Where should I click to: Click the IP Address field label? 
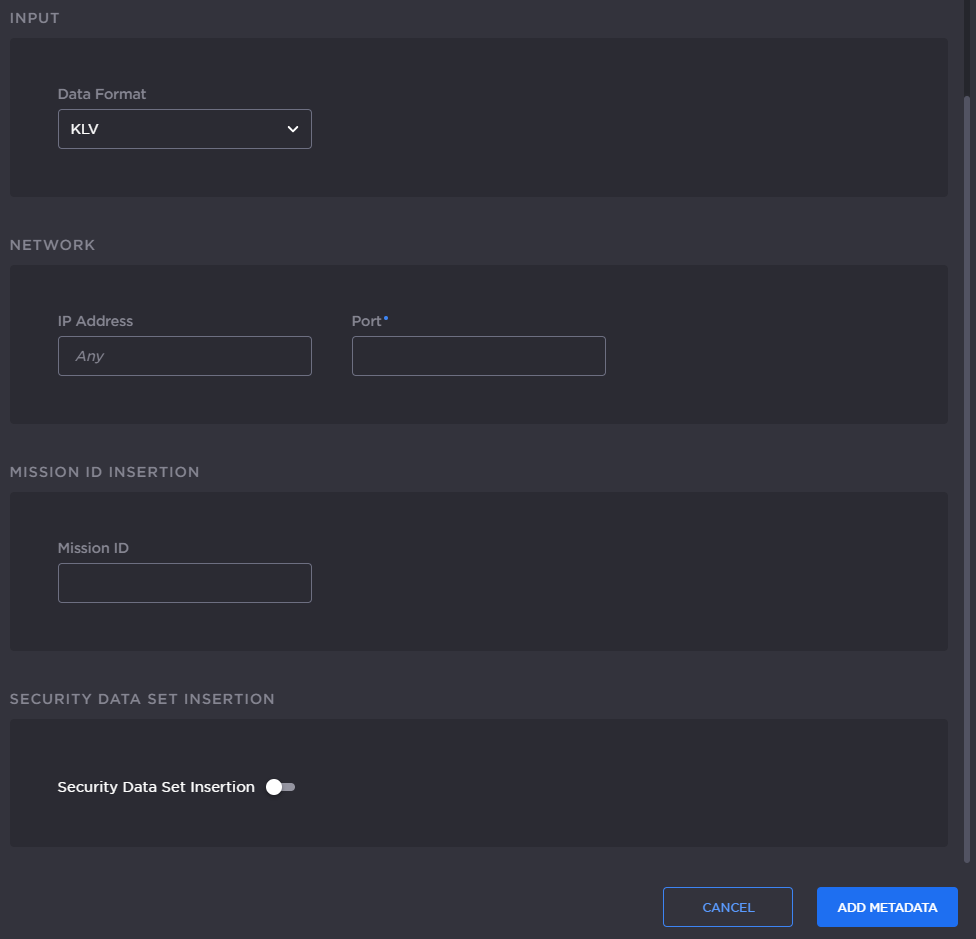pyautogui.click(x=95, y=321)
